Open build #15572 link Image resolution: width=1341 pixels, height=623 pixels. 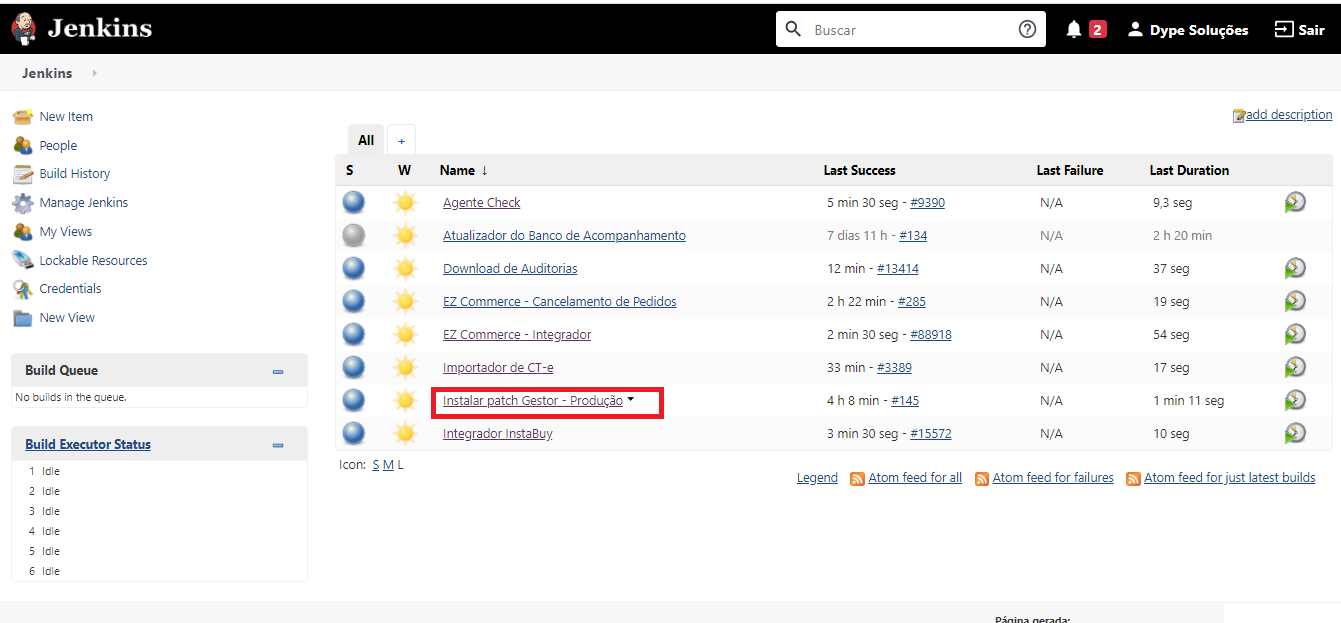[931, 433]
